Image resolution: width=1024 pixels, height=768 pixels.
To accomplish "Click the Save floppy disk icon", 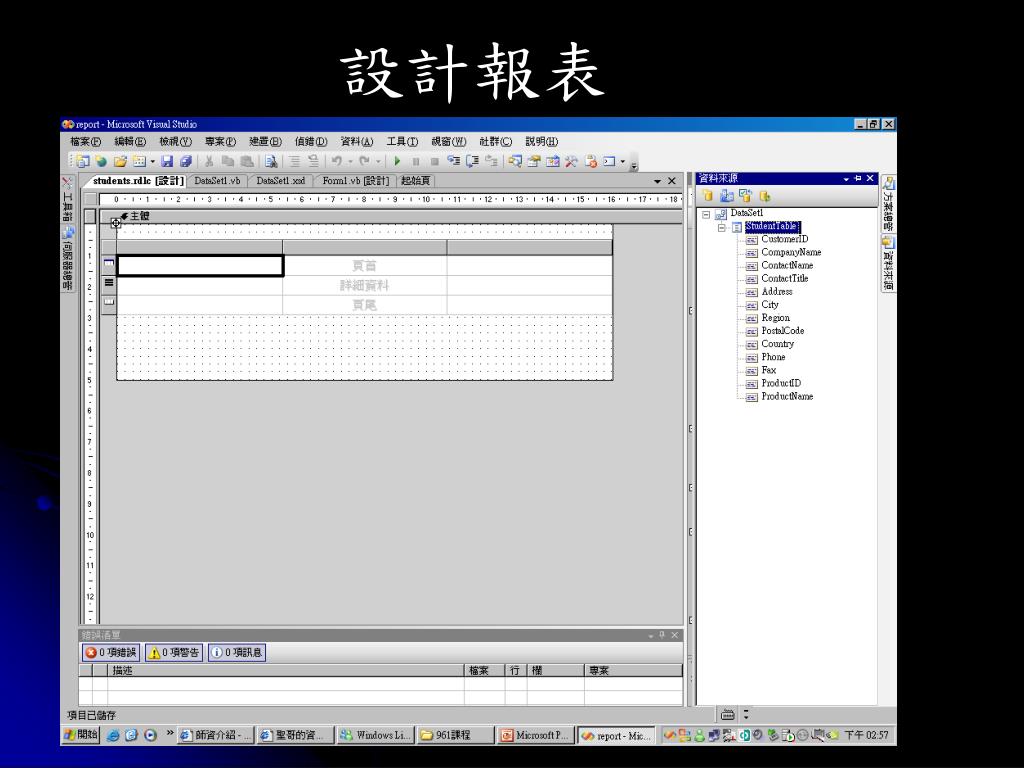I will click(x=167, y=161).
